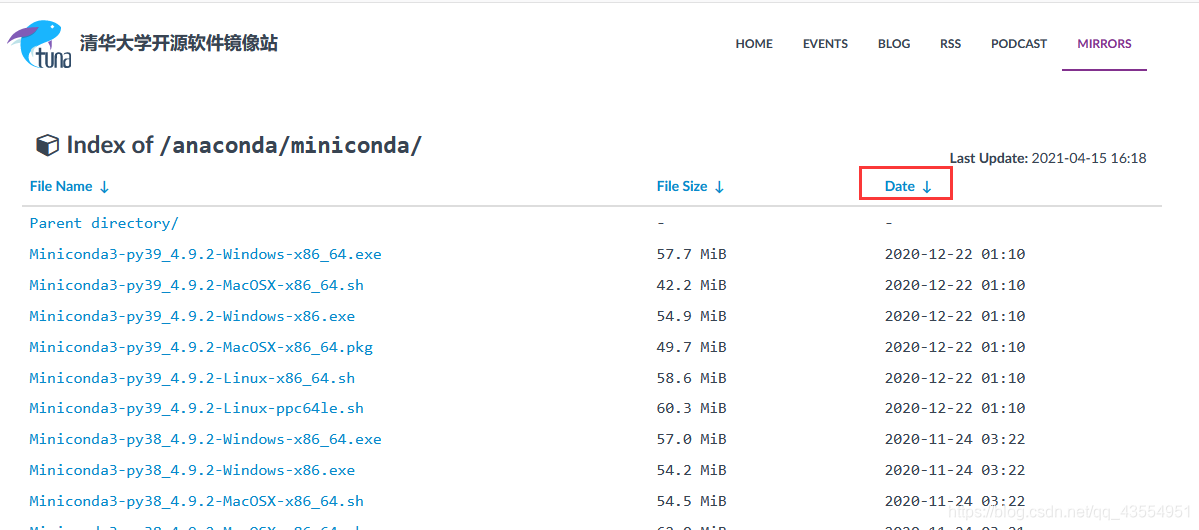Click the package box icon beside Index heading
Image resolution: width=1199 pixels, height=530 pixels.
[x=47, y=145]
